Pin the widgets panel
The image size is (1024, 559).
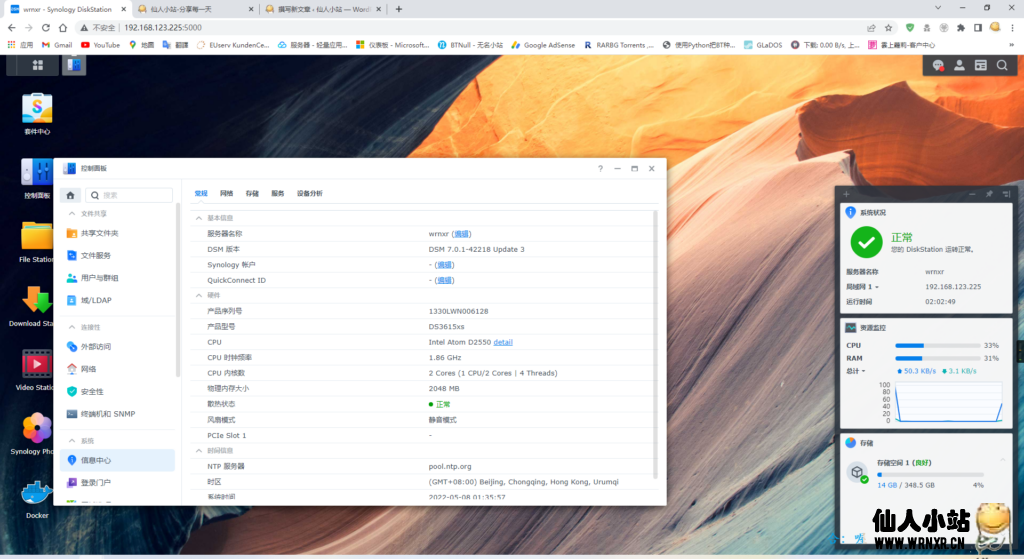tap(989, 193)
